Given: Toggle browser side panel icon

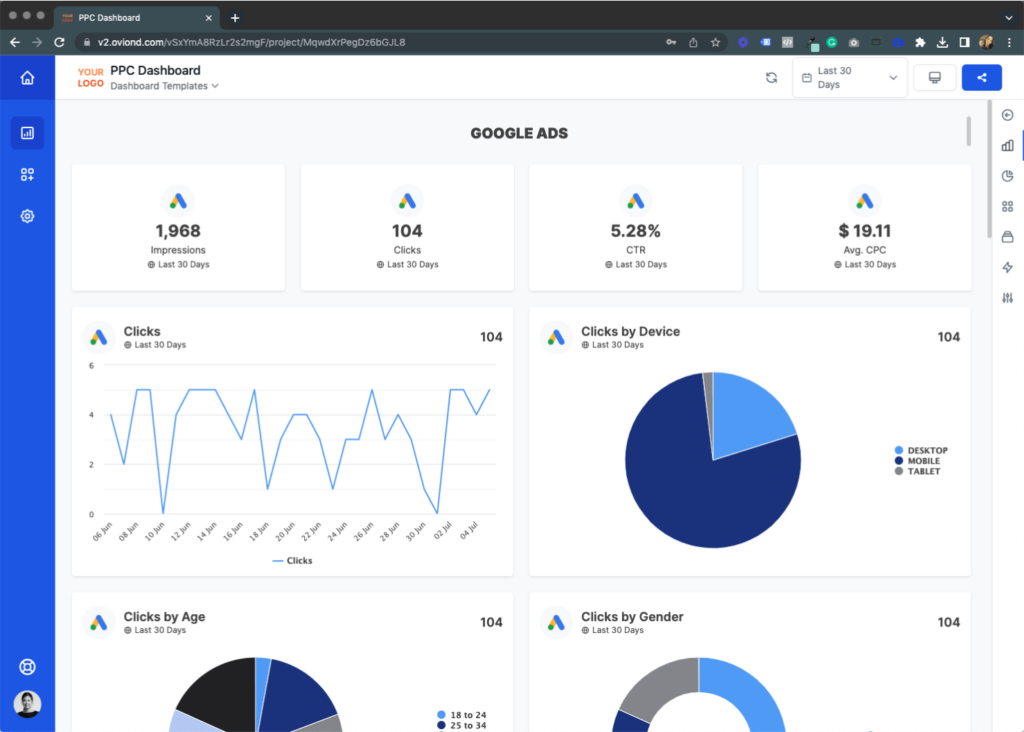Looking at the screenshot, I should click(964, 42).
